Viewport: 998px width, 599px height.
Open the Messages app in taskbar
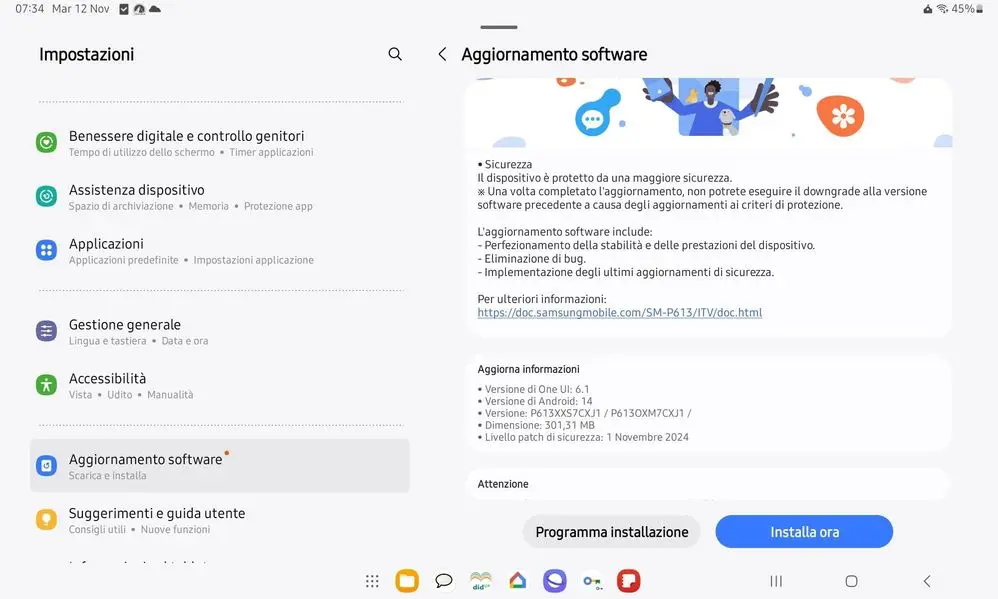(444, 581)
